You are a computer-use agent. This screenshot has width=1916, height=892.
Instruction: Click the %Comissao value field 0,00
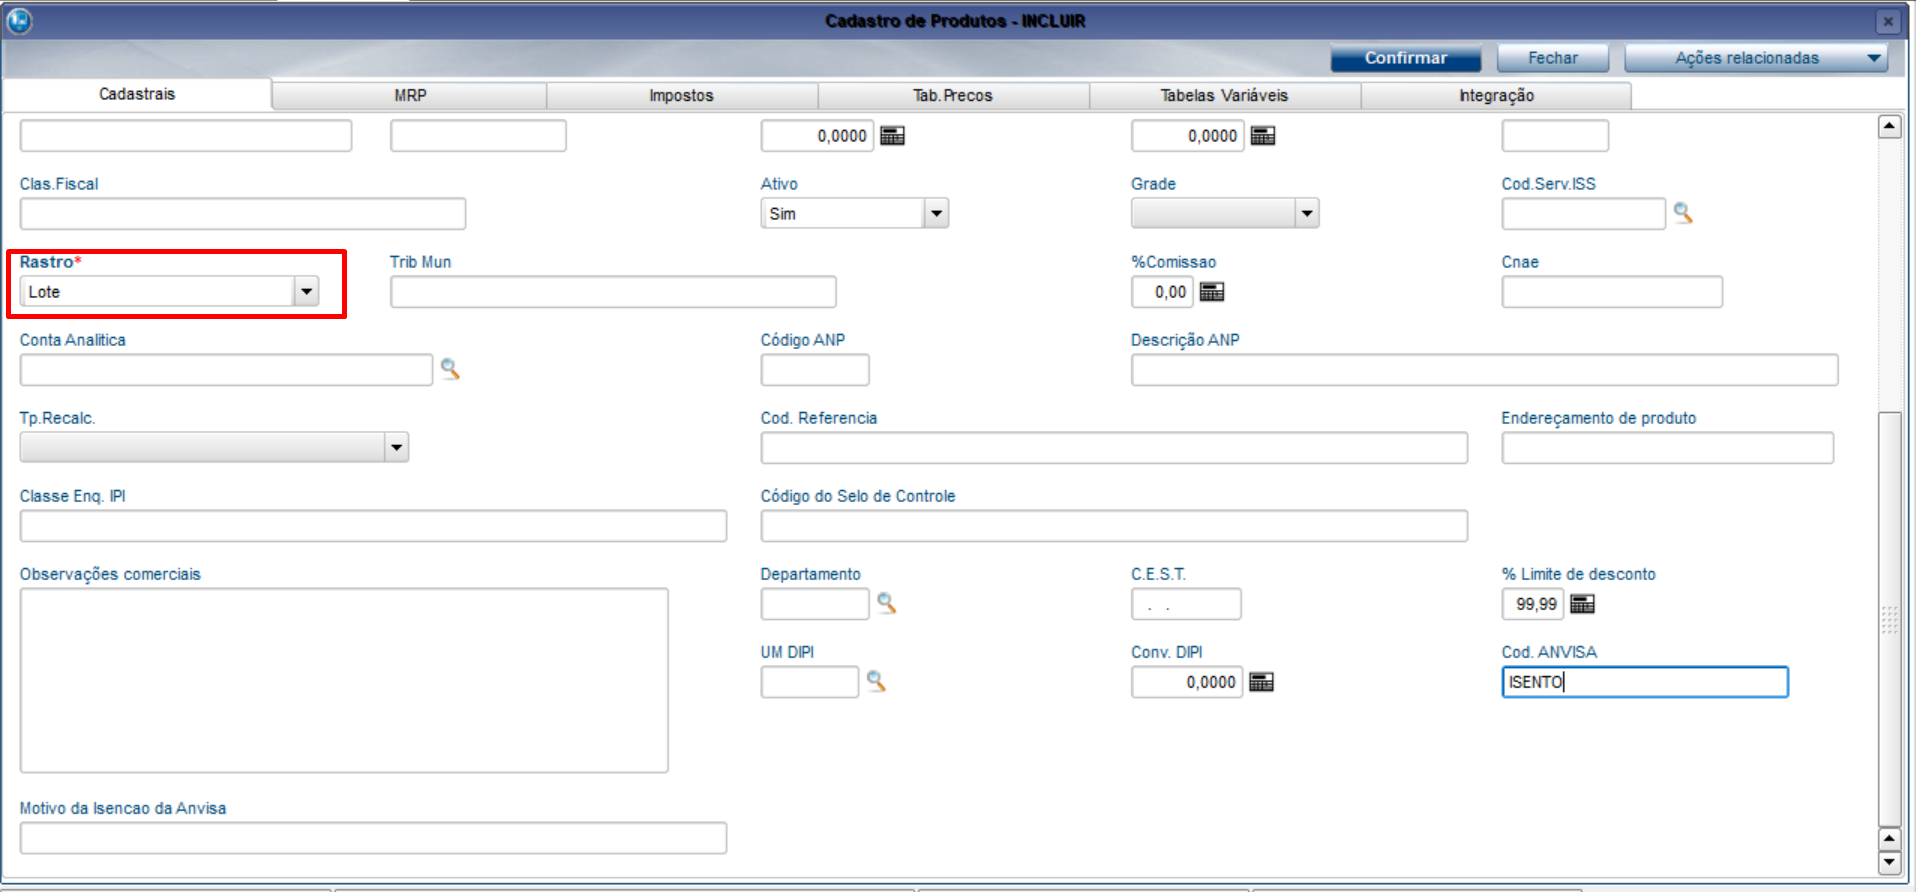pyautogui.click(x=1162, y=292)
